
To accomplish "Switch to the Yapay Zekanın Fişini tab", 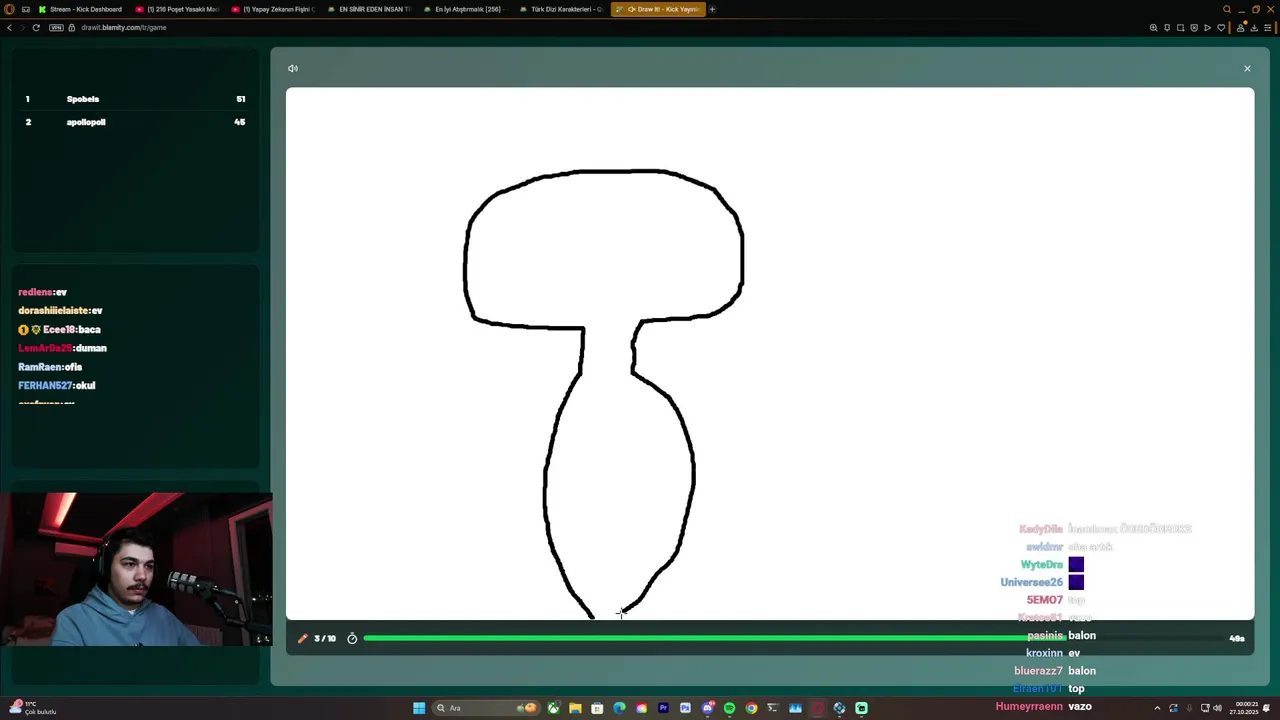I will coord(273,9).
